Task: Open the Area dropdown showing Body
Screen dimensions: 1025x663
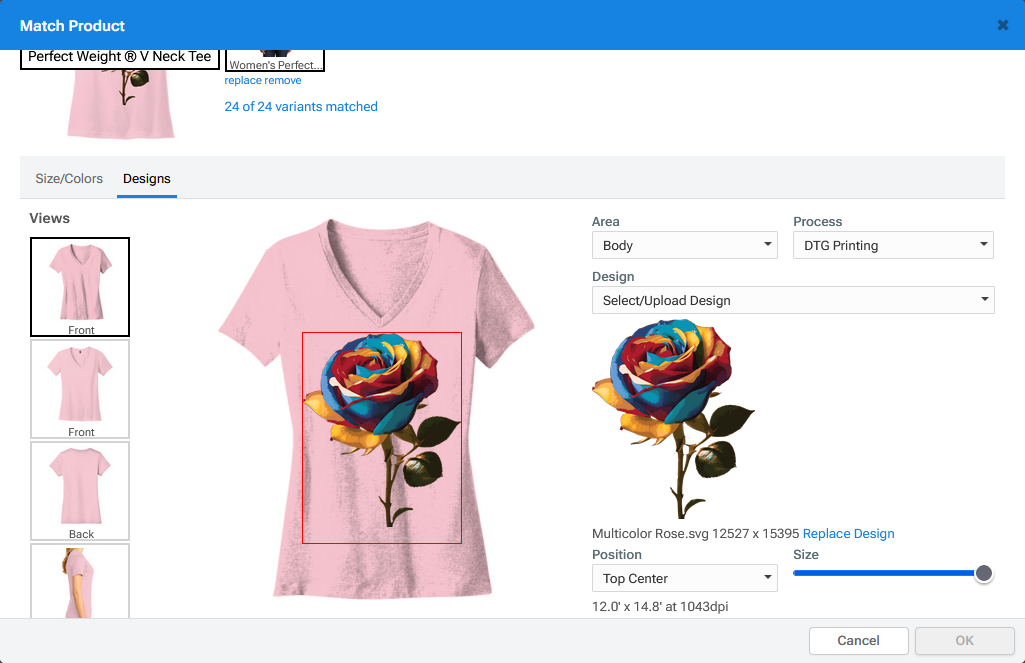Action: [684, 245]
